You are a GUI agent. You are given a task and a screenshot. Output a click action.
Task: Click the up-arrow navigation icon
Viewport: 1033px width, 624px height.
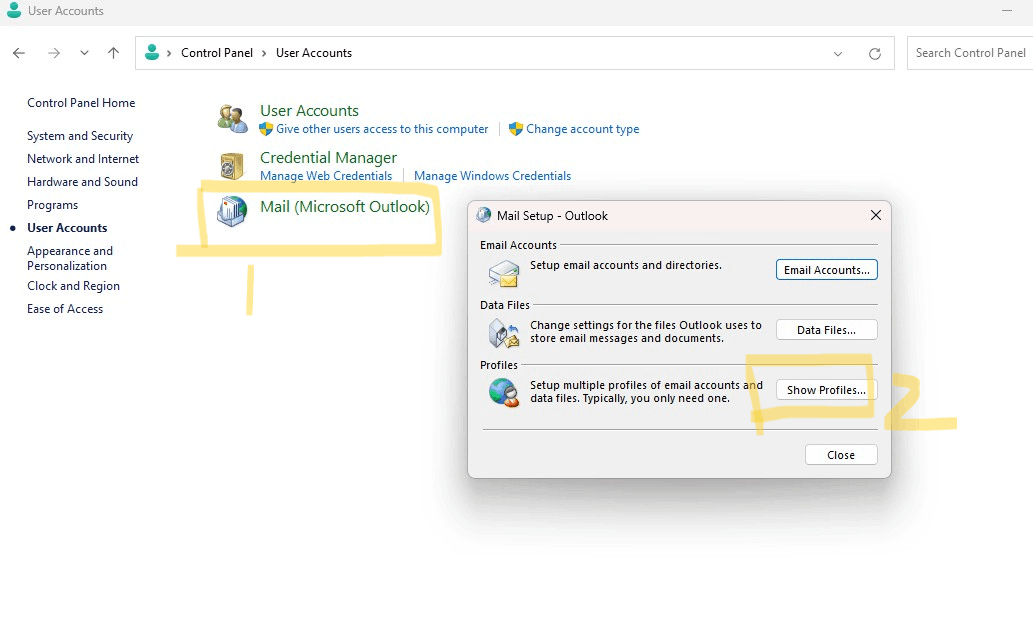pos(113,52)
